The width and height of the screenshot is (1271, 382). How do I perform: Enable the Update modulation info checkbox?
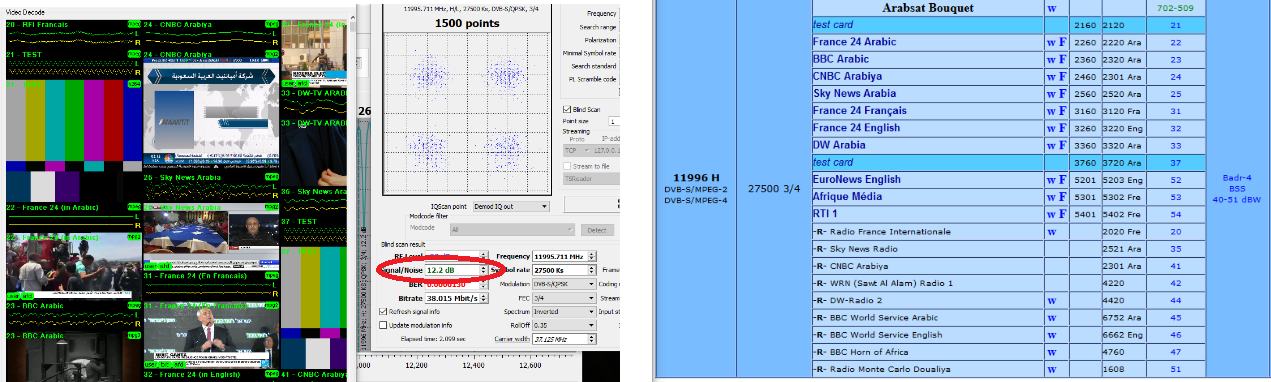pyautogui.click(x=385, y=326)
